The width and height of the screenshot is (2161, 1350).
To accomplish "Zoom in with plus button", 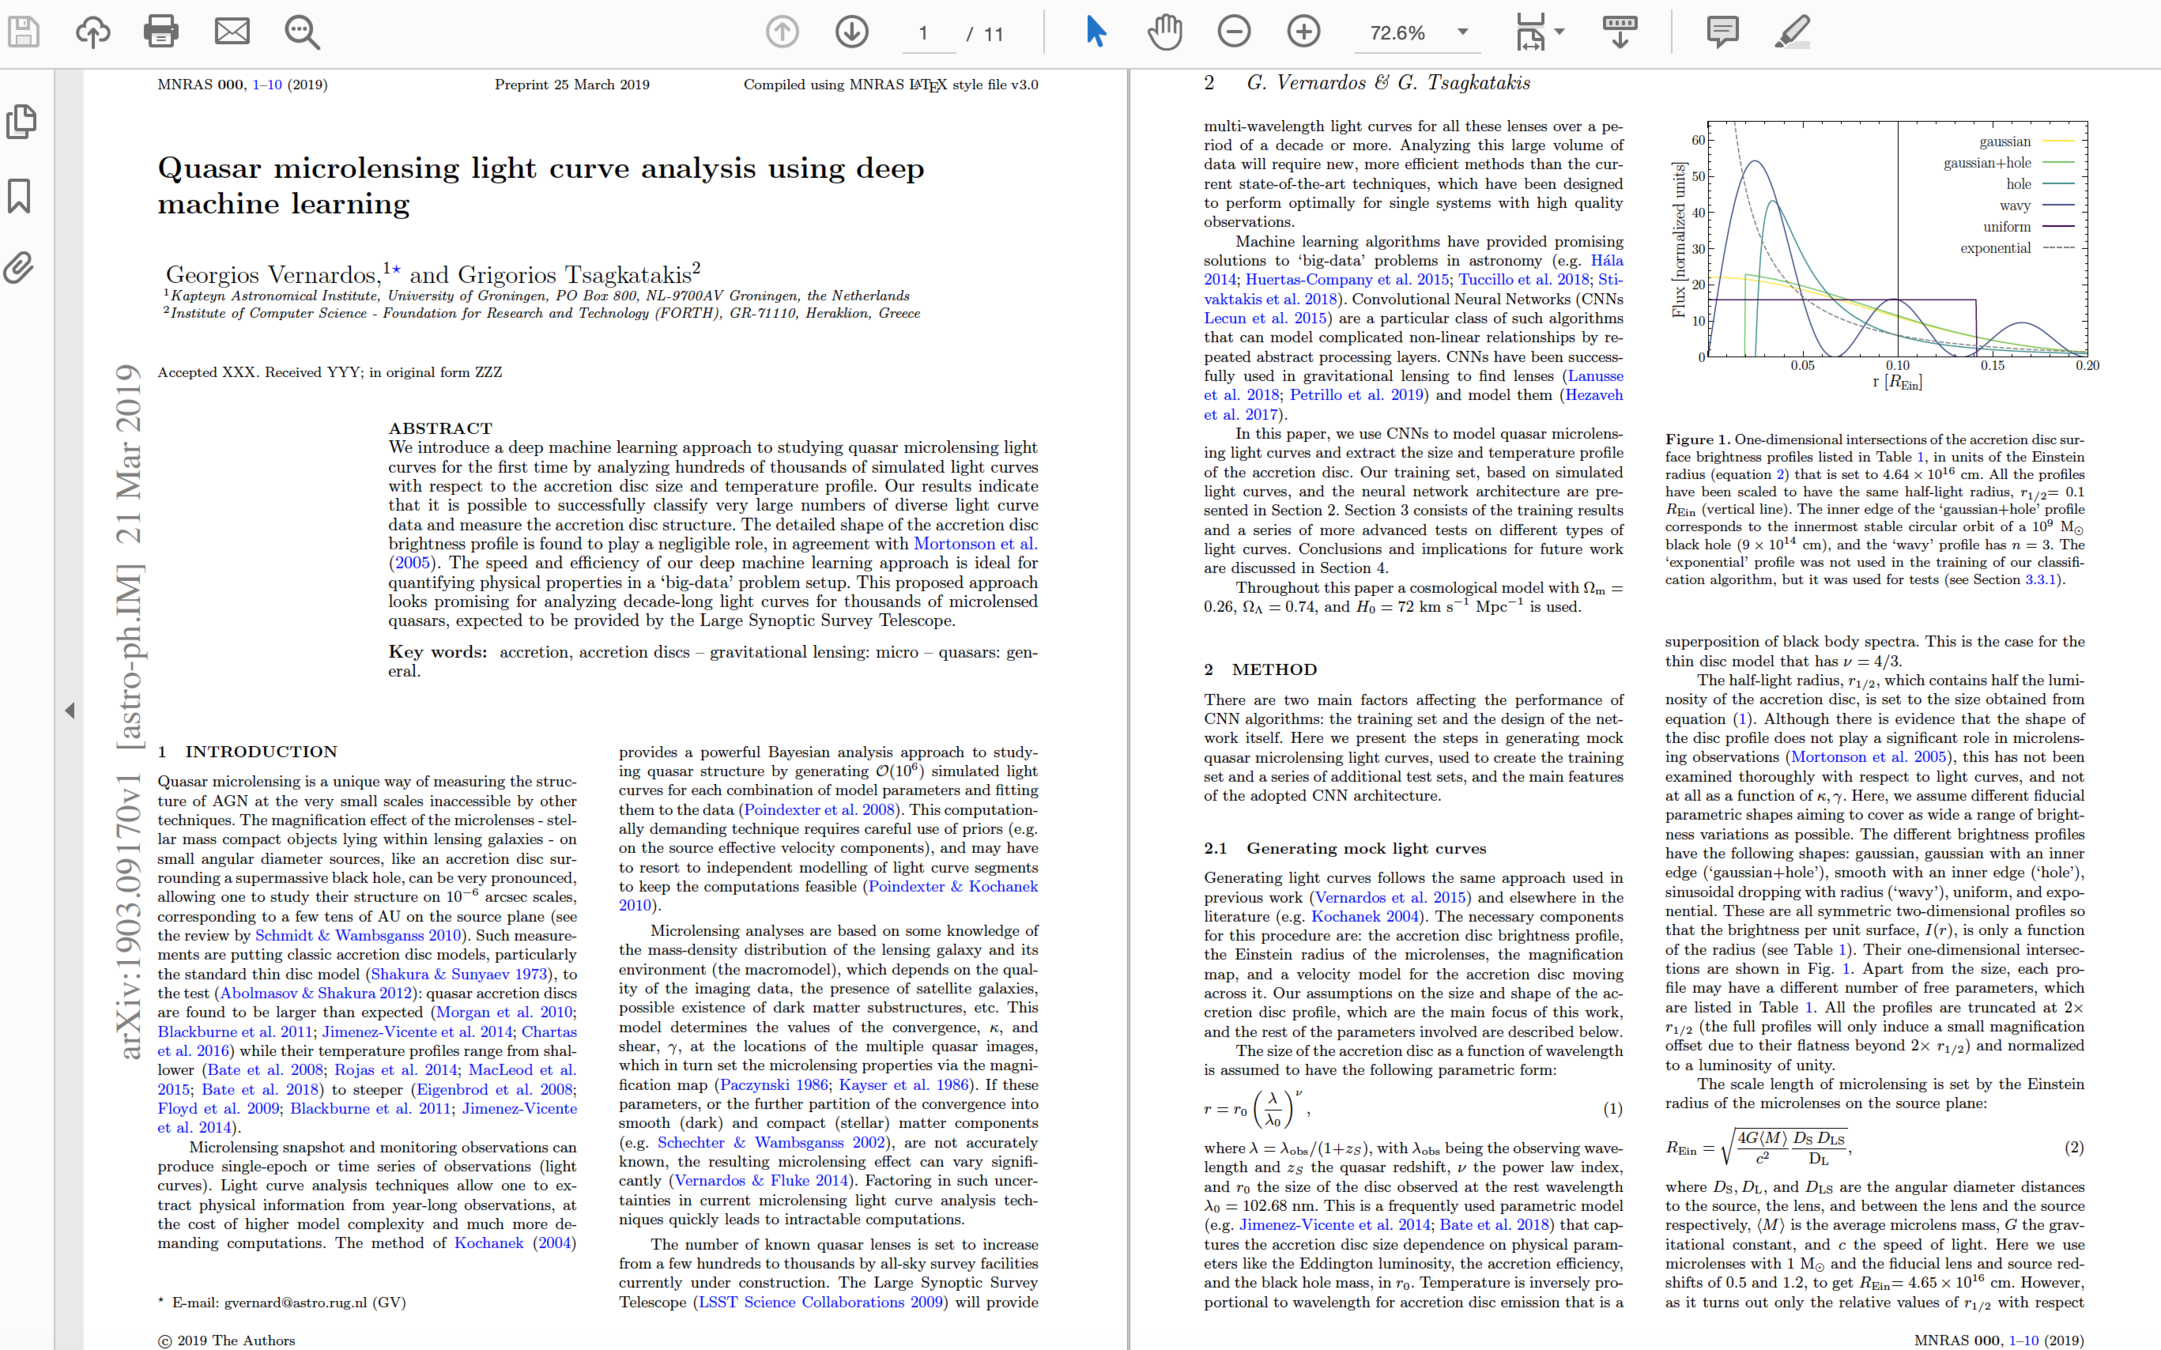I will [x=1303, y=32].
